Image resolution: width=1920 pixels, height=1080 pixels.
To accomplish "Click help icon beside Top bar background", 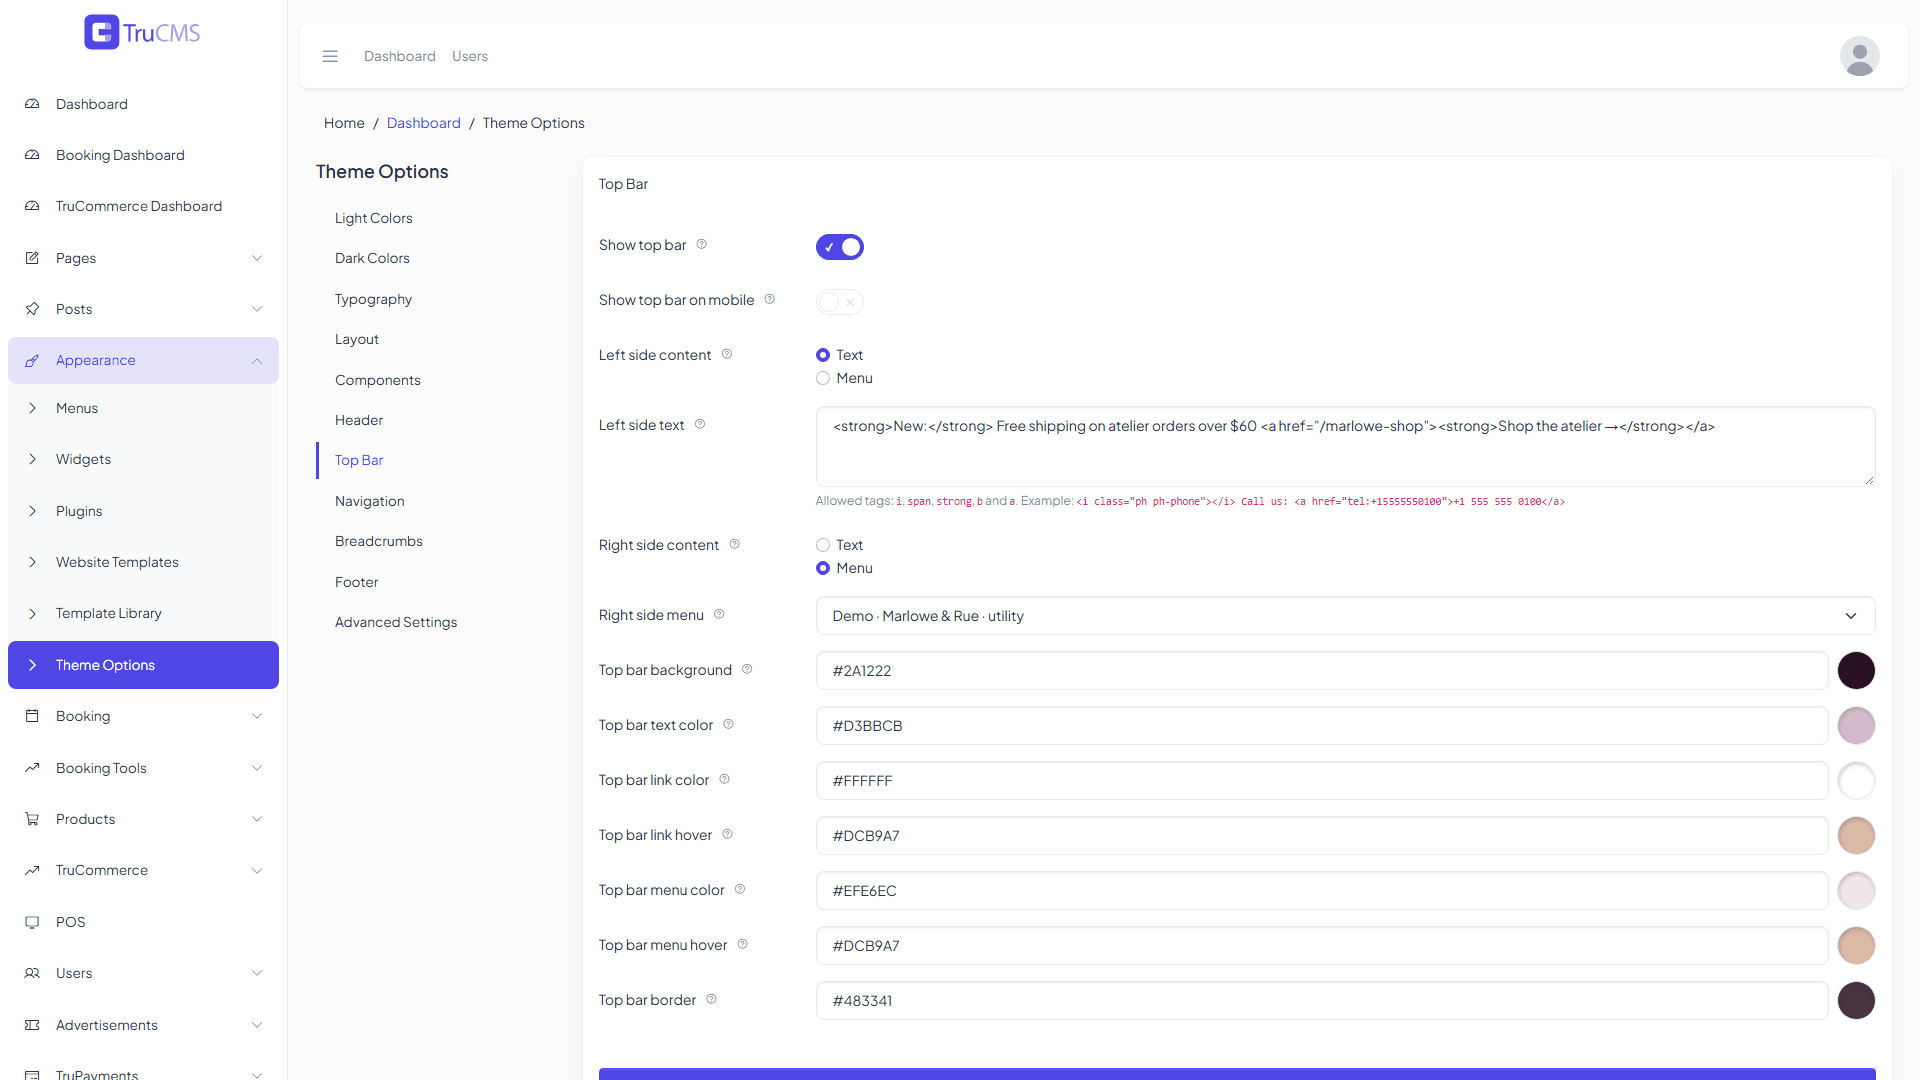I will (x=747, y=670).
